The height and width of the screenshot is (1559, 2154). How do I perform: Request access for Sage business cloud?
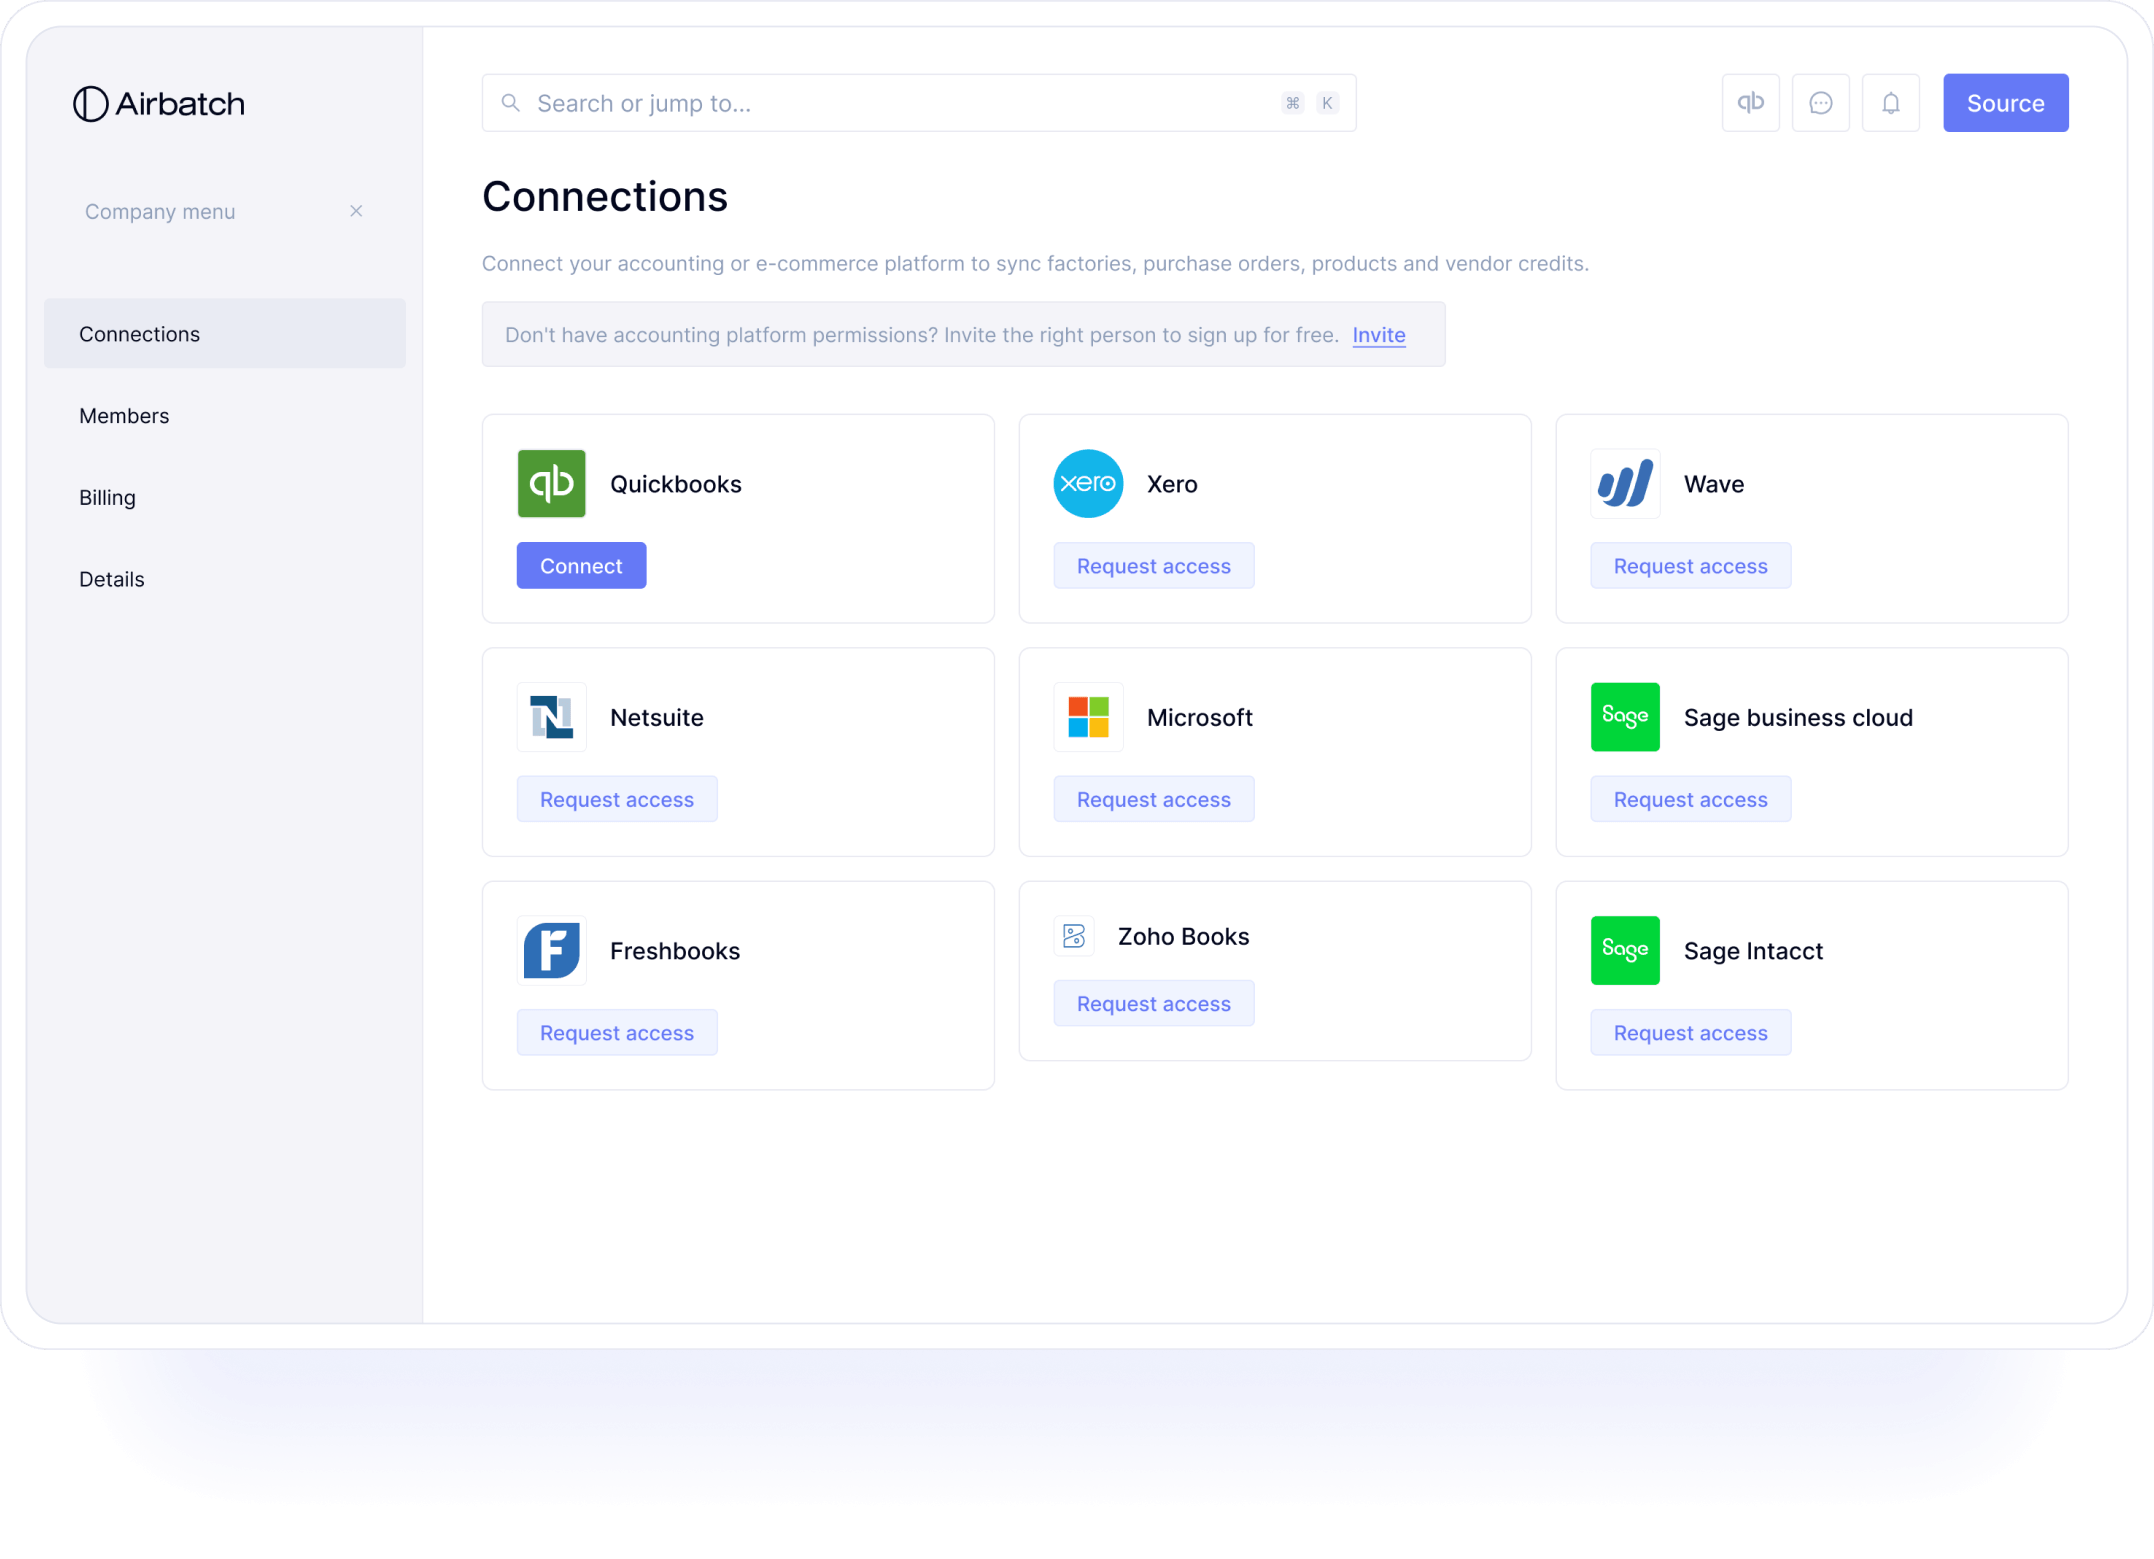point(1690,799)
